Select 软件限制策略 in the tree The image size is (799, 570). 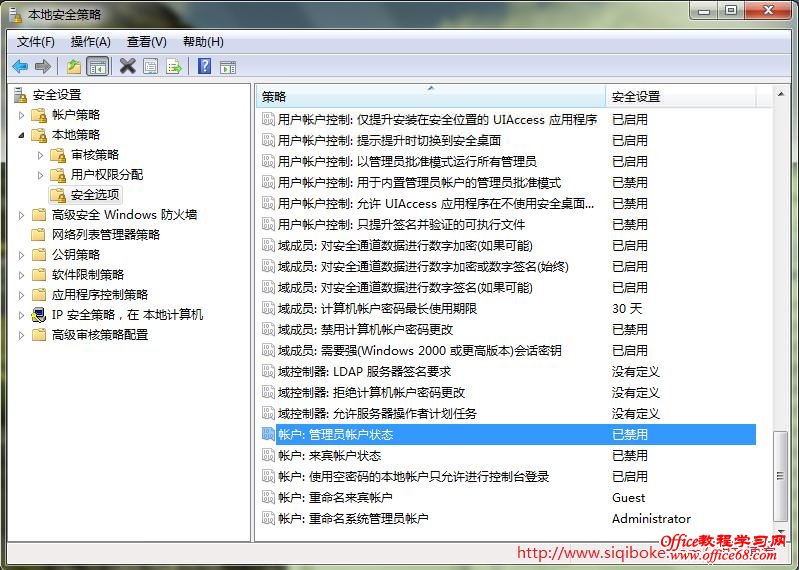pos(88,275)
